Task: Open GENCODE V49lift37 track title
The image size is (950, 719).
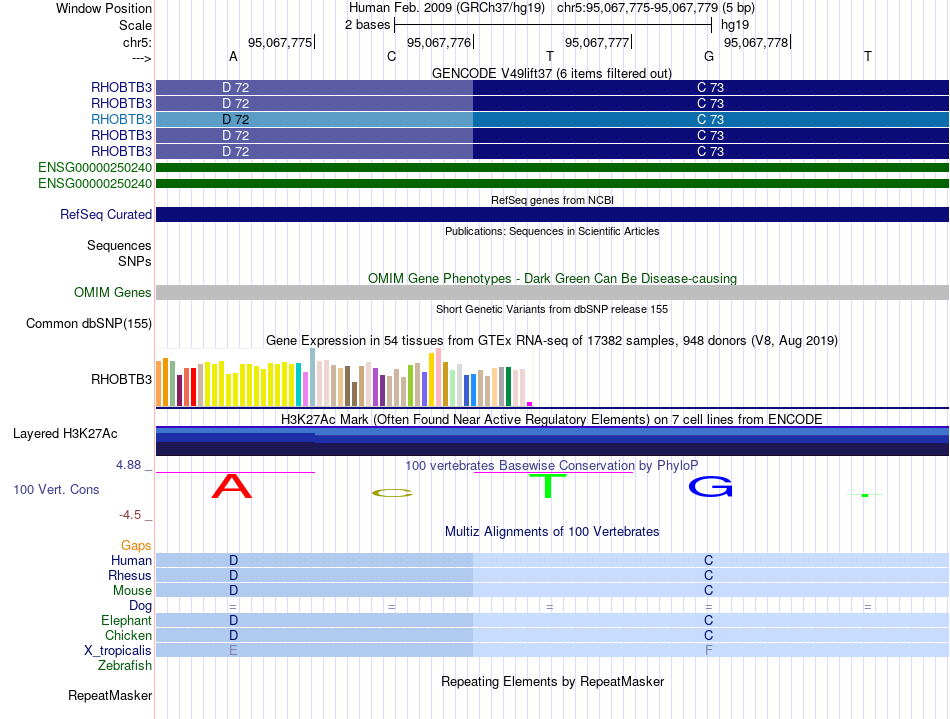Action: (x=551, y=73)
